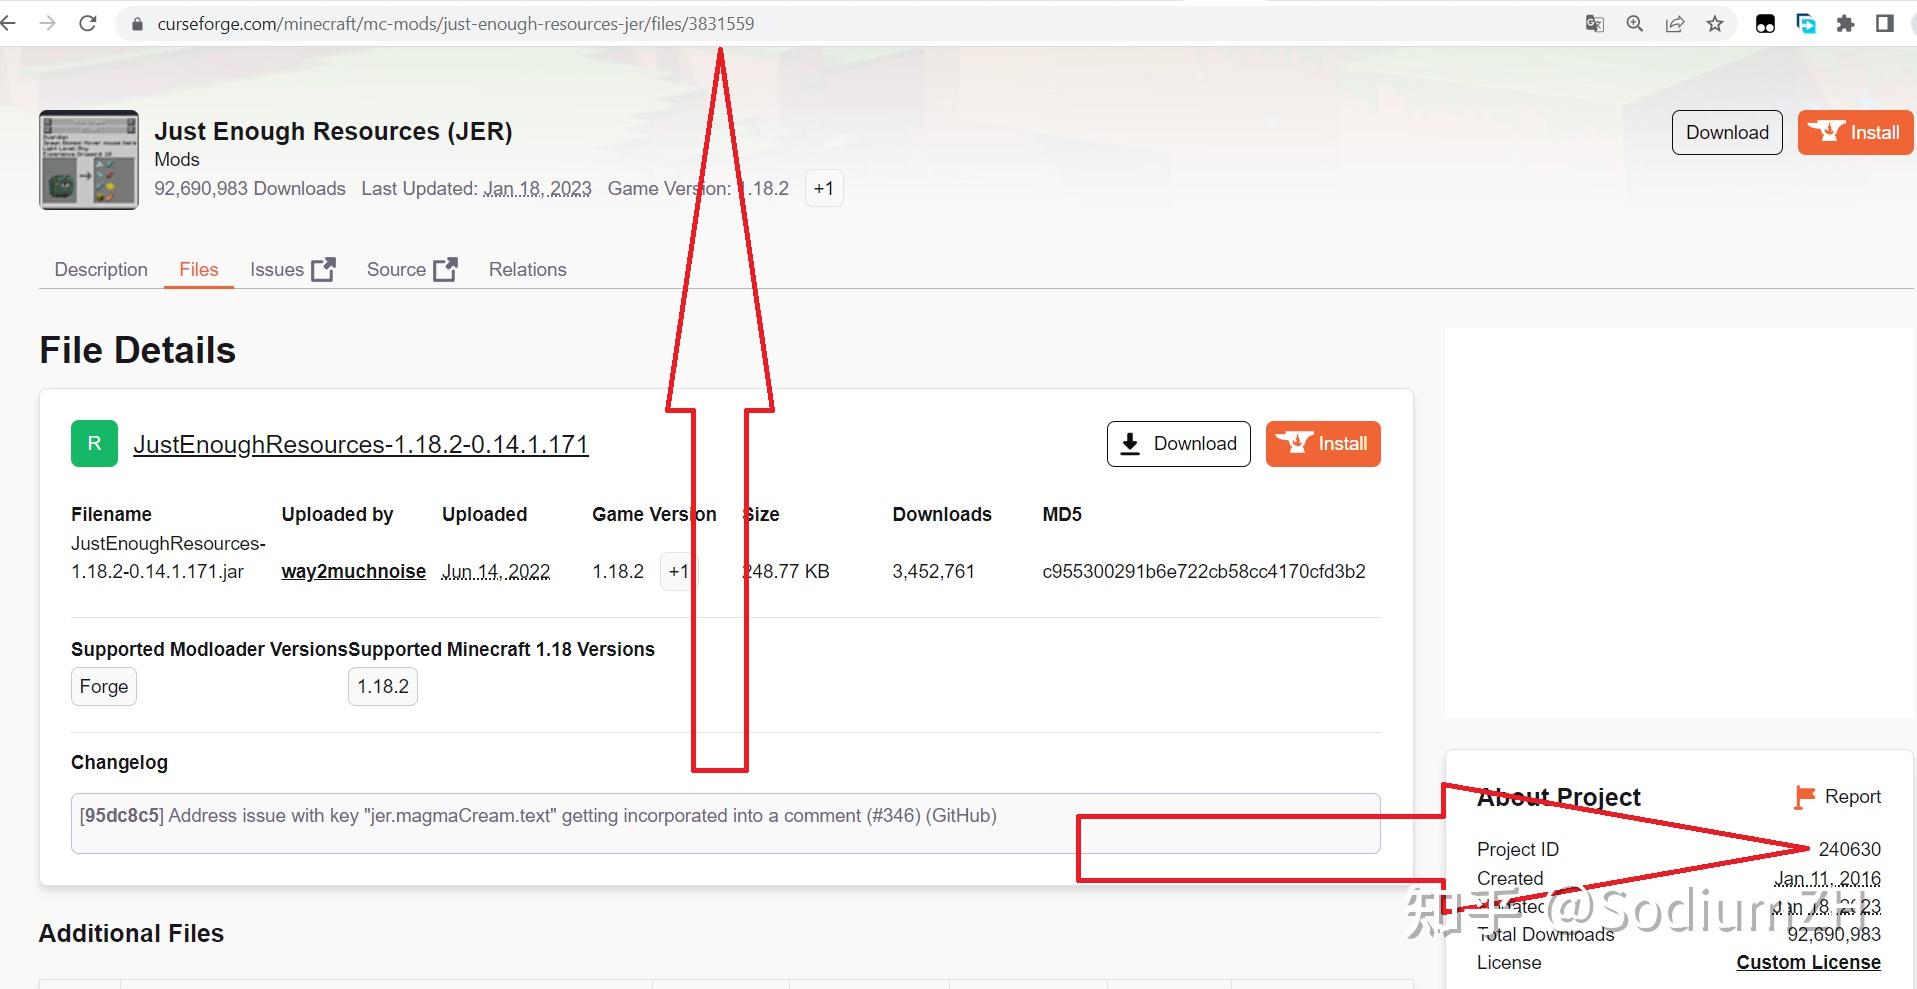Select the changelog text box

tap(725, 823)
